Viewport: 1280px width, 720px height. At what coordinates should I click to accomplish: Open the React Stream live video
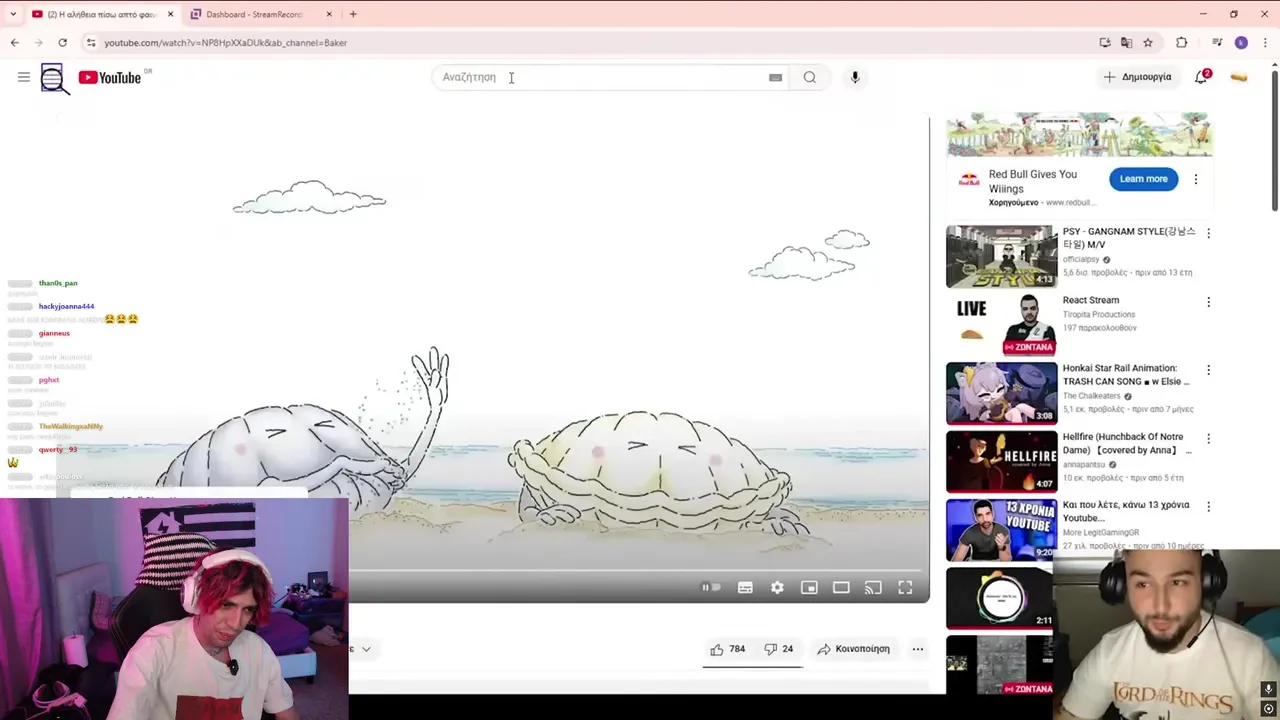[1001, 324]
